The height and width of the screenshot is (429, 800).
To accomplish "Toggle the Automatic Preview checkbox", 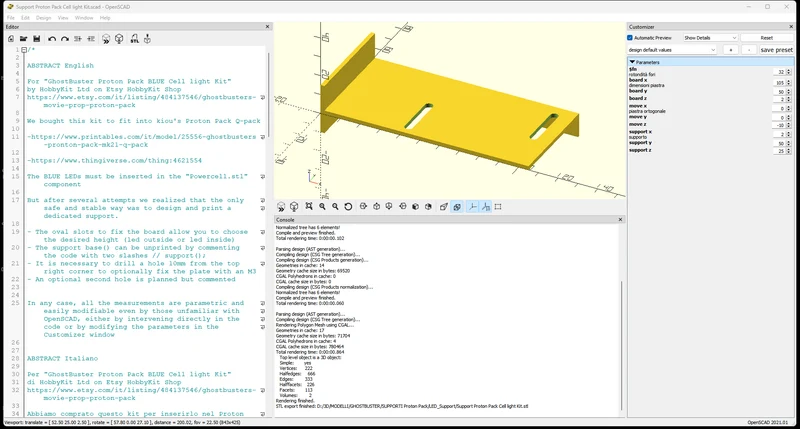I will point(630,38).
